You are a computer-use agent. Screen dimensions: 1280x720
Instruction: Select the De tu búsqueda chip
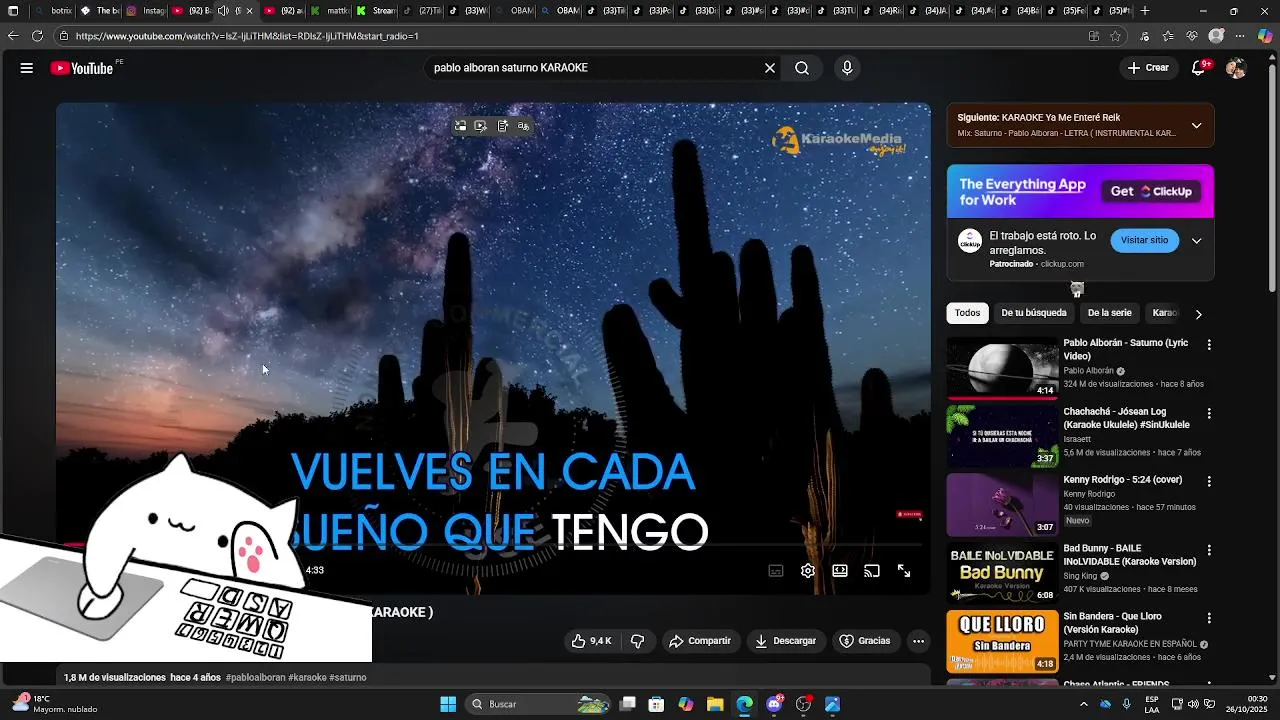pos(1034,313)
